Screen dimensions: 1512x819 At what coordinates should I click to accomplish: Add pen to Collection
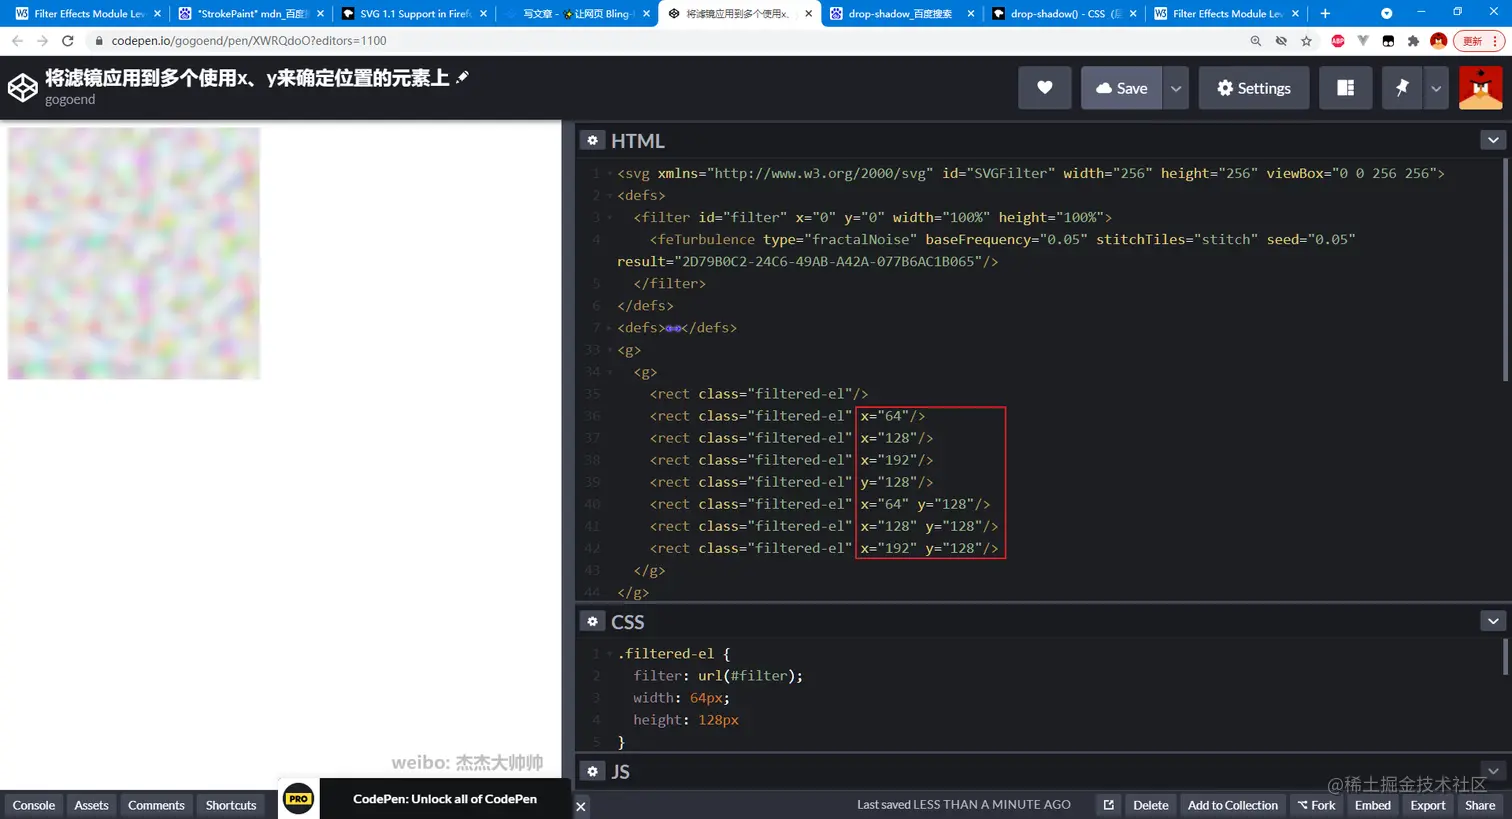tap(1232, 805)
